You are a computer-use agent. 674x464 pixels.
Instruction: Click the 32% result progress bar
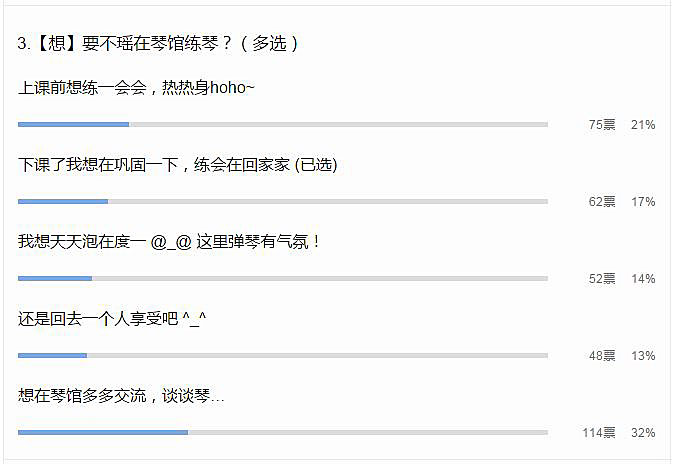(x=283, y=433)
